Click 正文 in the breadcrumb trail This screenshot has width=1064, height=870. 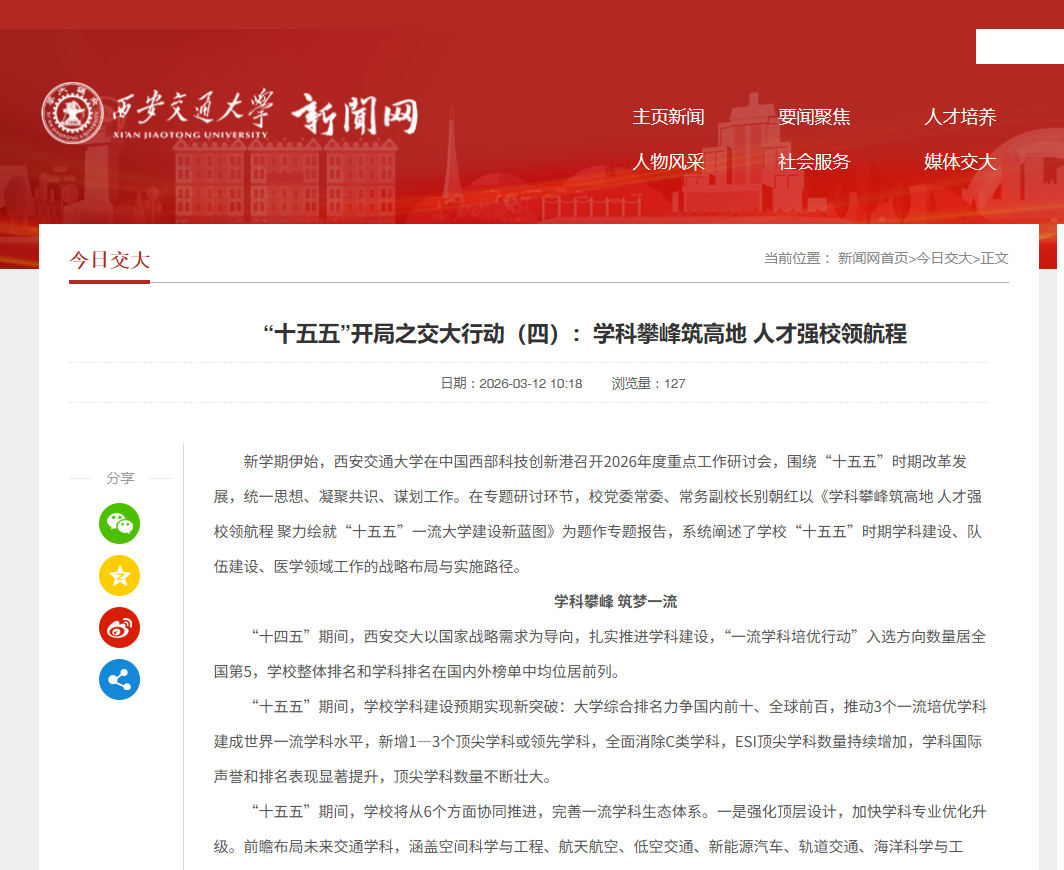tap(994, 258)
